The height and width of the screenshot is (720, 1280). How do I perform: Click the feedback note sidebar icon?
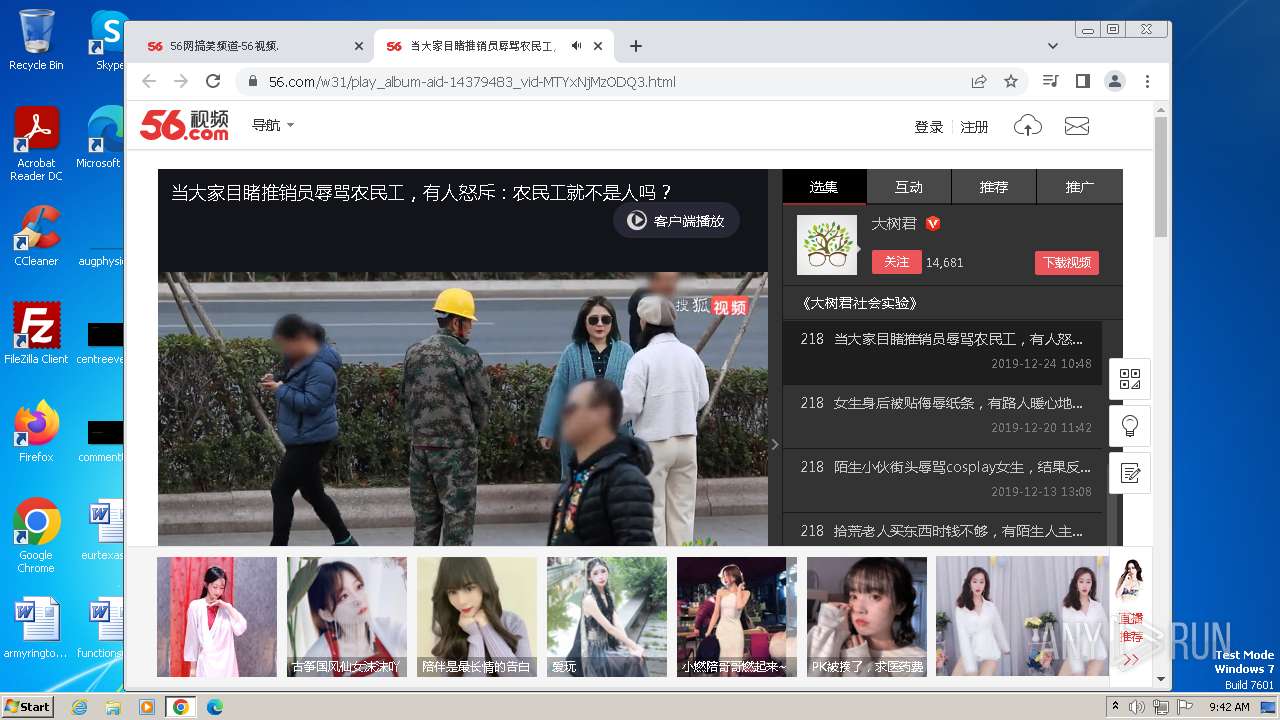pos(1130,473)
